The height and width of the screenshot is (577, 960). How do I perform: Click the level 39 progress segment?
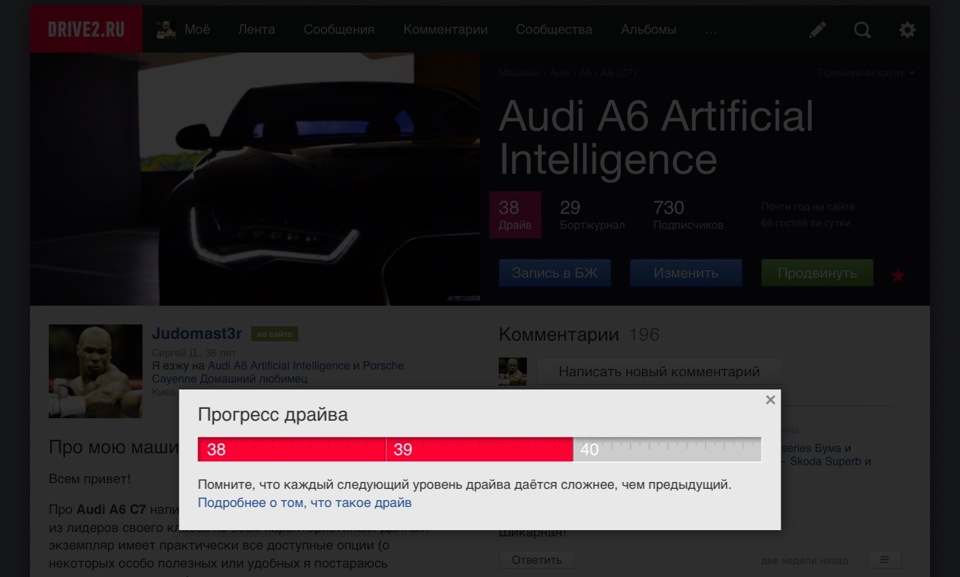pos(479,449)
